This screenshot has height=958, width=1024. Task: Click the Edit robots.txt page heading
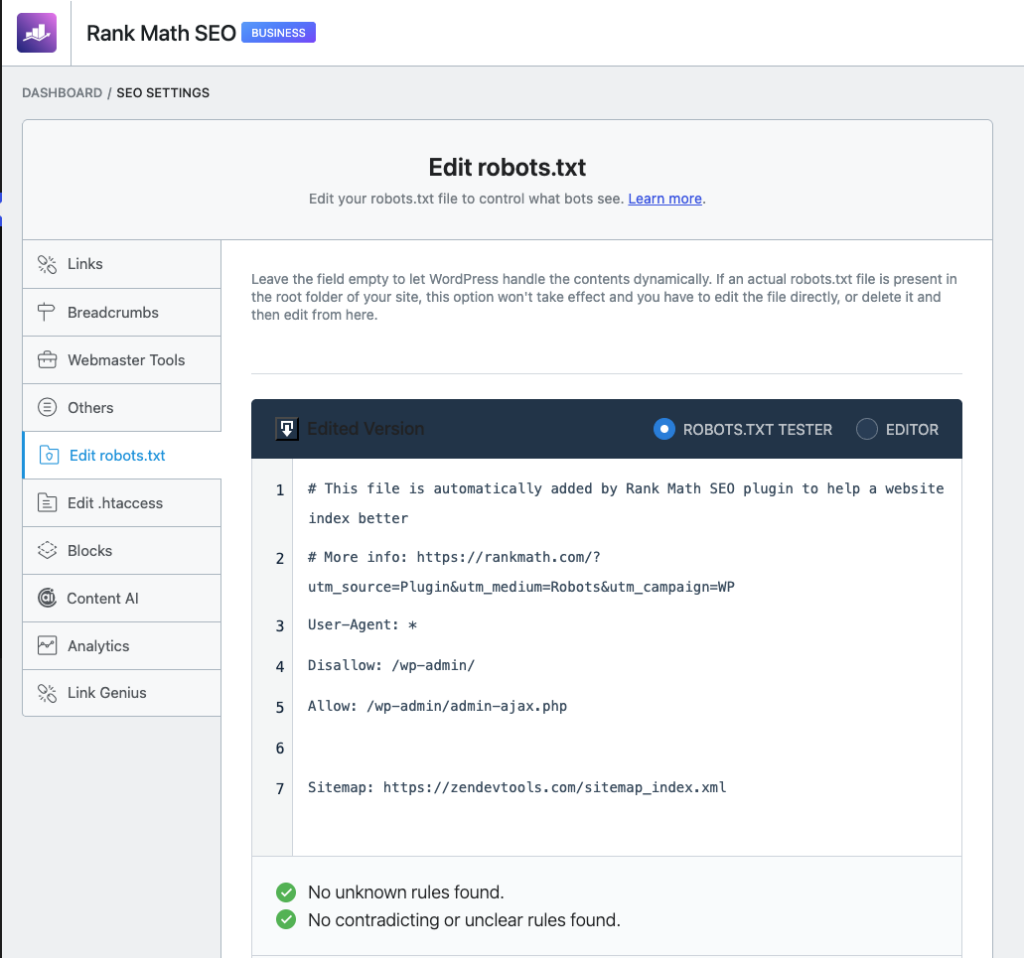(x=507, y=168)
